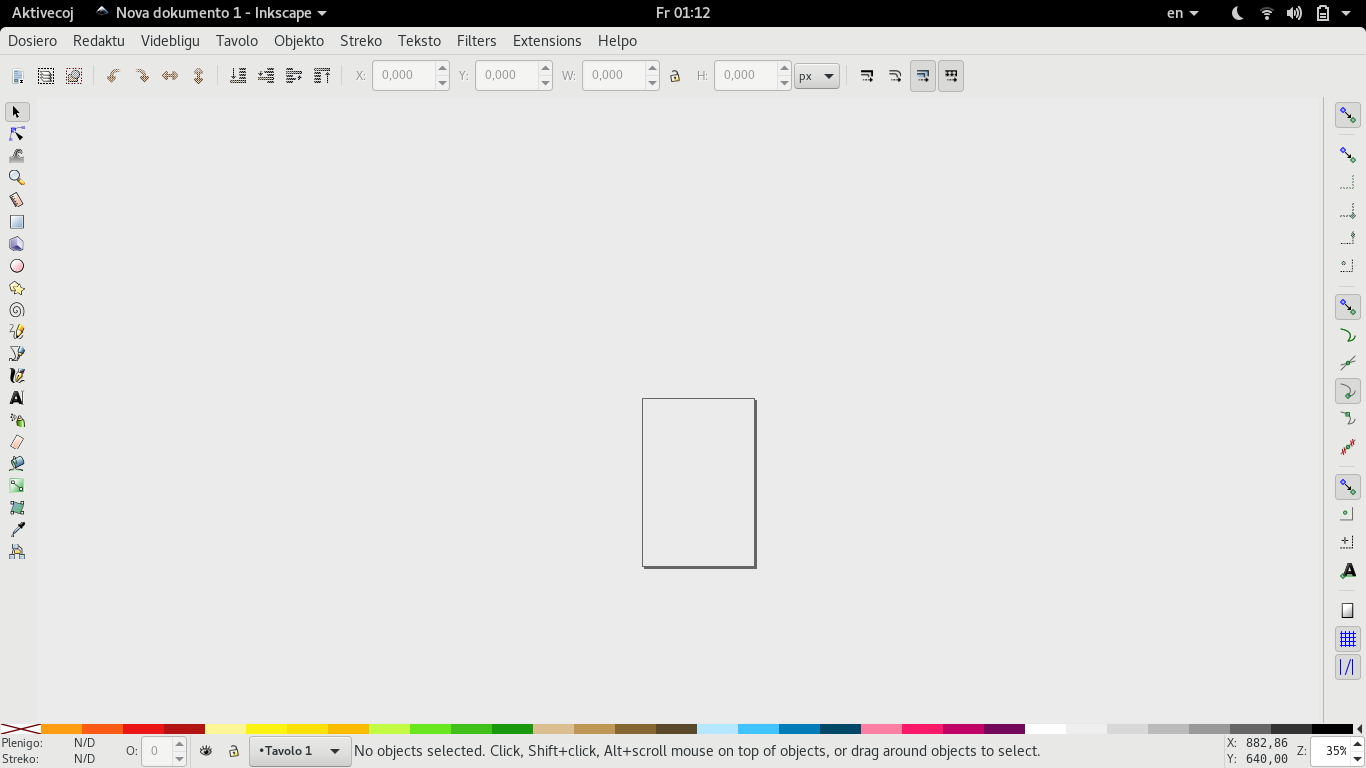
Task: Select the Gradient tool
Action: pos(17,486)
